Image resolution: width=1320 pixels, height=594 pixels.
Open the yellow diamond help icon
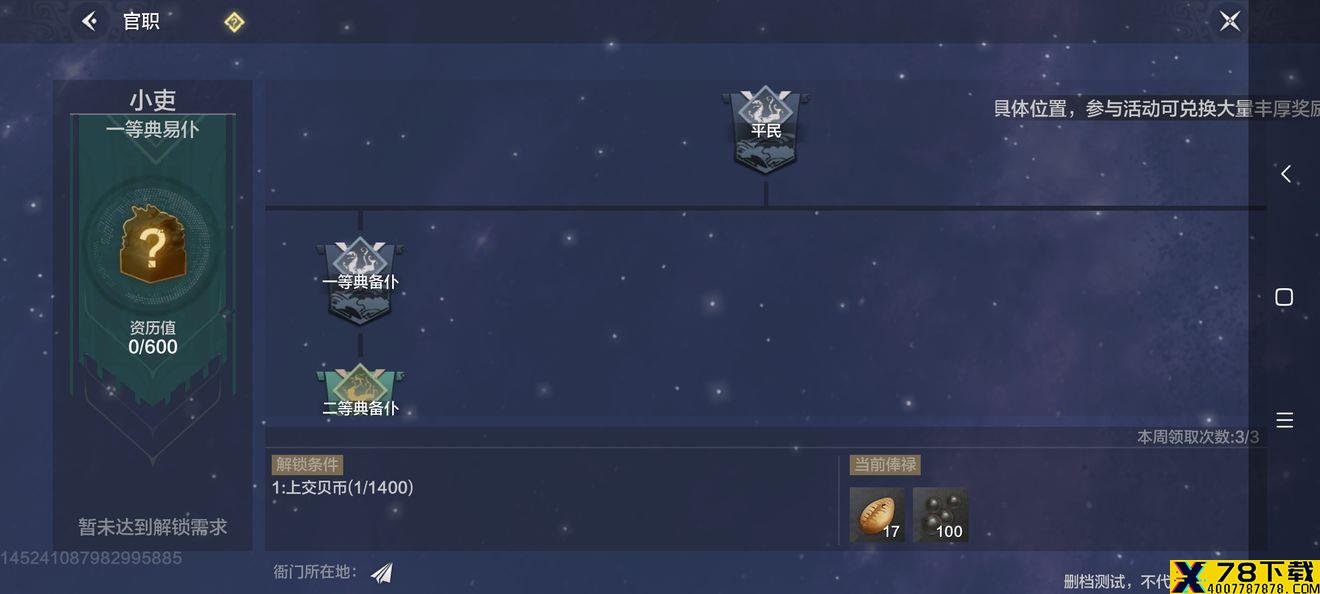[234, 22]
